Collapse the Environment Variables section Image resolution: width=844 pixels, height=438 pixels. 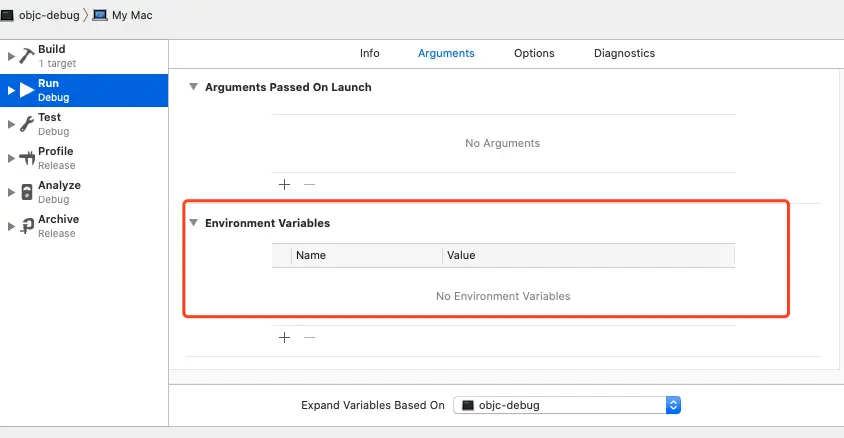click(194, 223)
